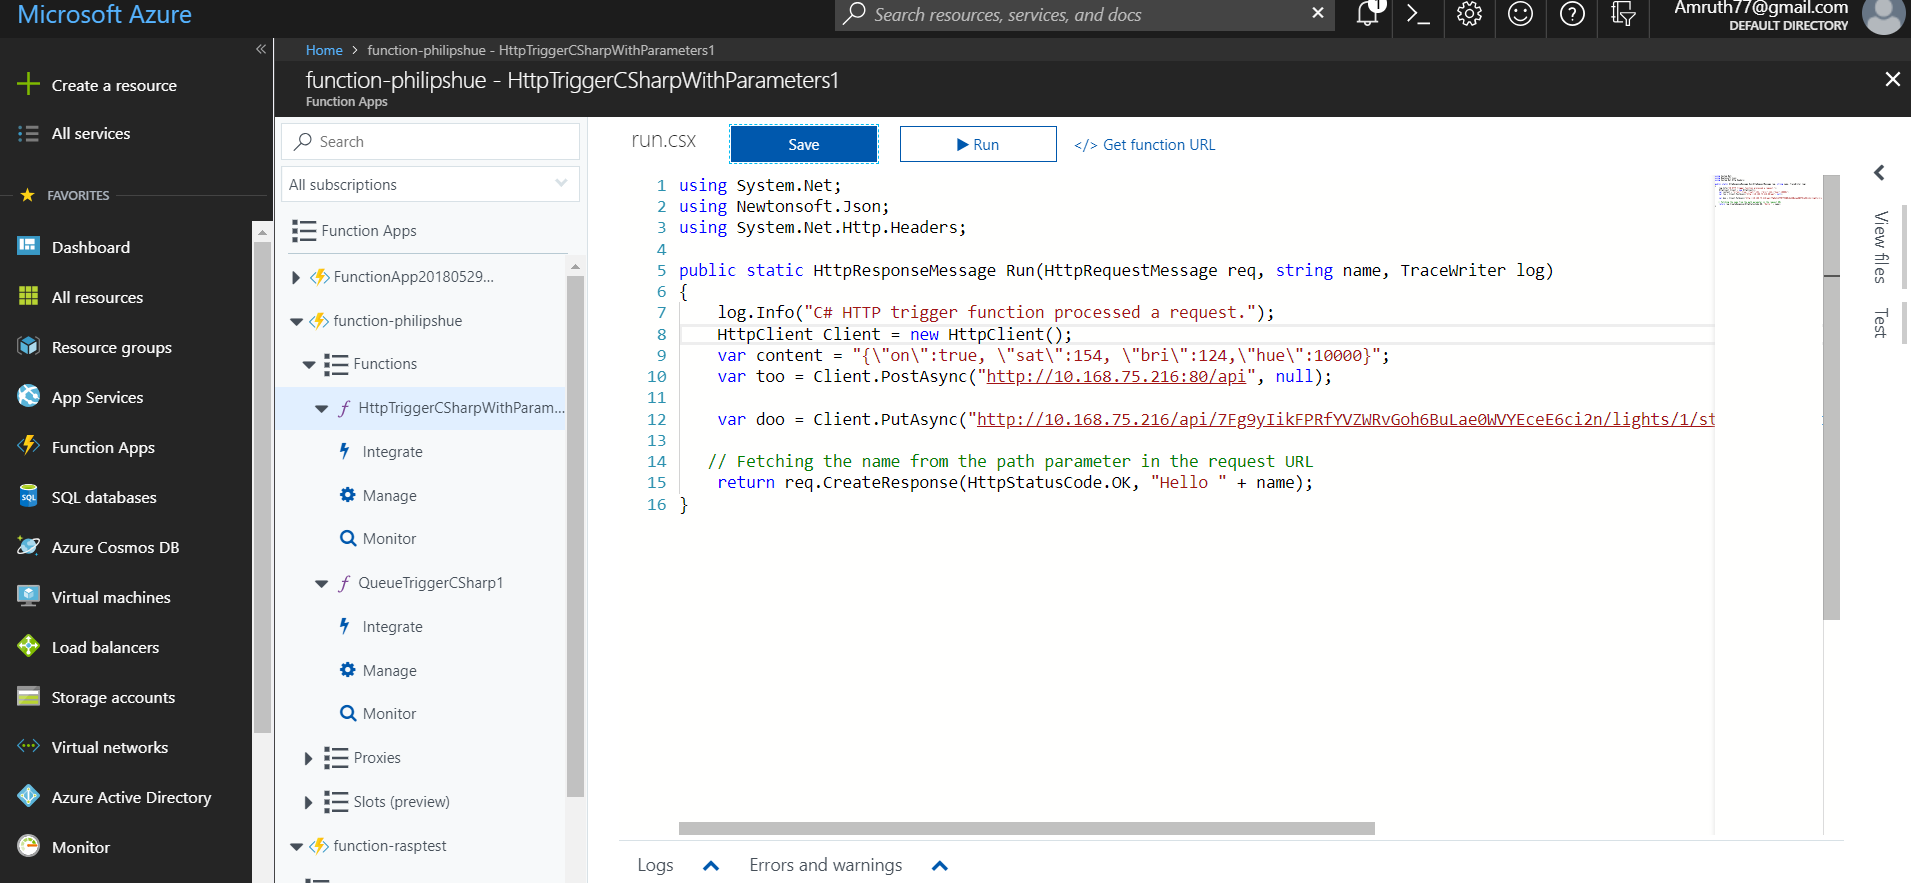
Task: Go to Home breadcrumb
Action: (324, 50)
